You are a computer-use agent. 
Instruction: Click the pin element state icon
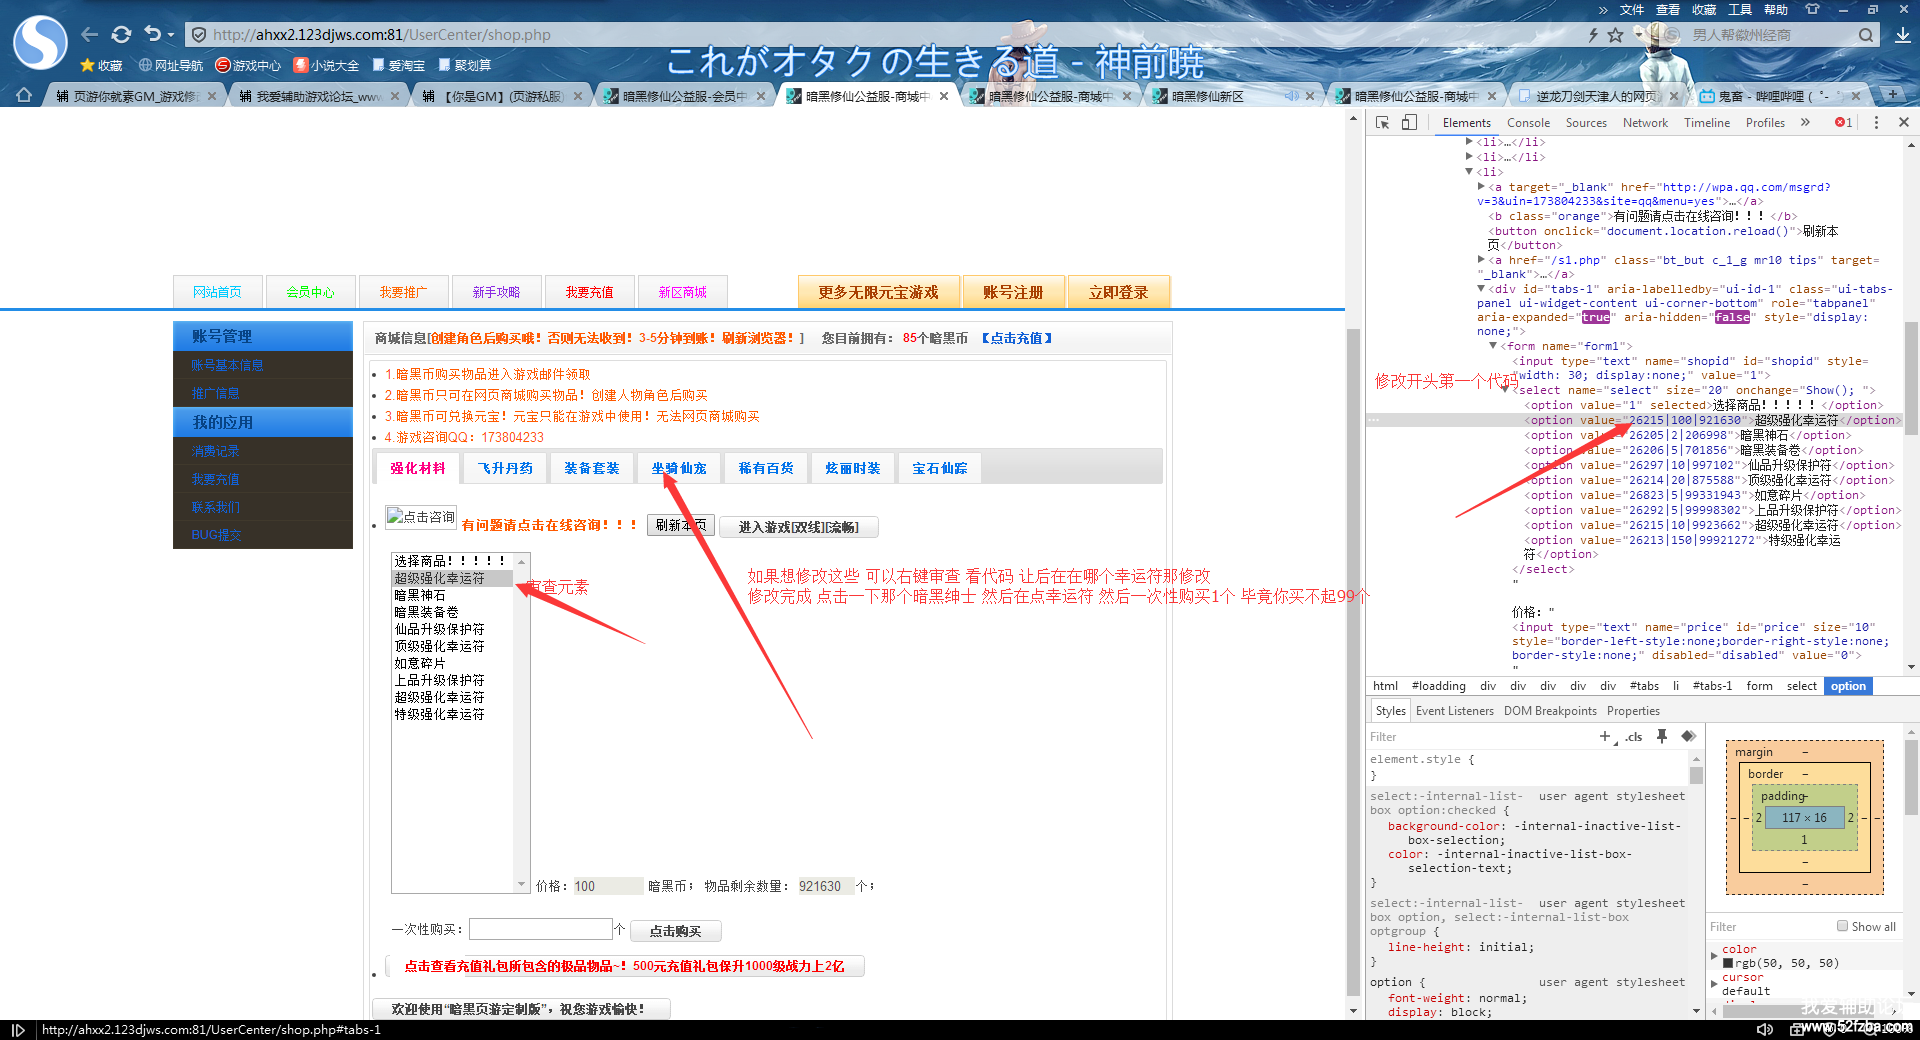click(1662, 736)
